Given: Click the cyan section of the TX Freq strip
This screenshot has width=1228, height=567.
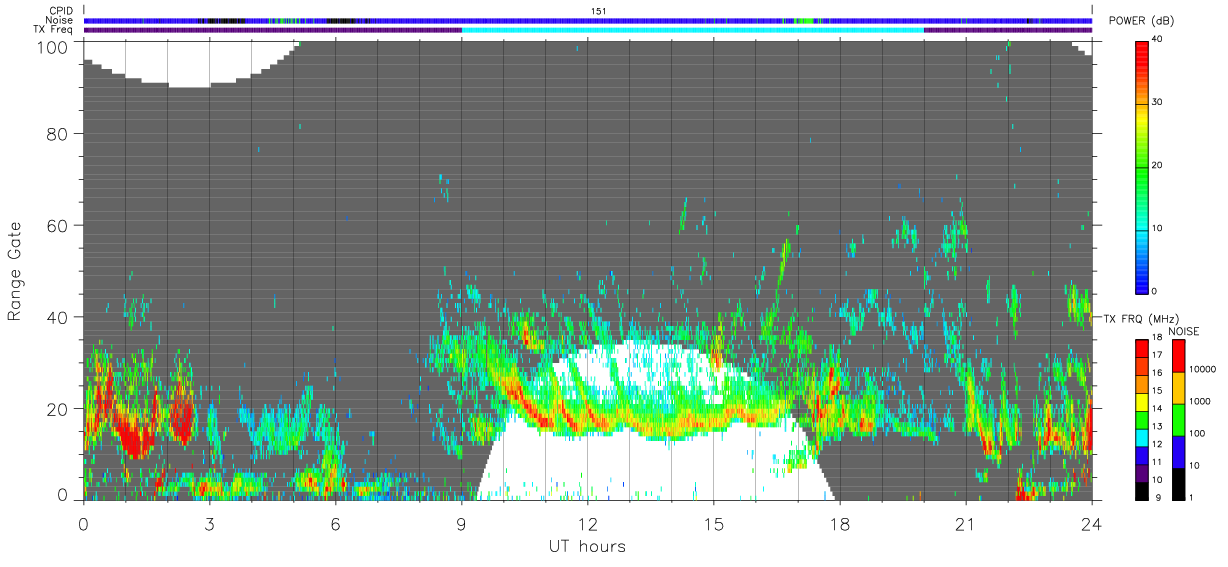Looking at the screenshot, I should tap(692, 30).
